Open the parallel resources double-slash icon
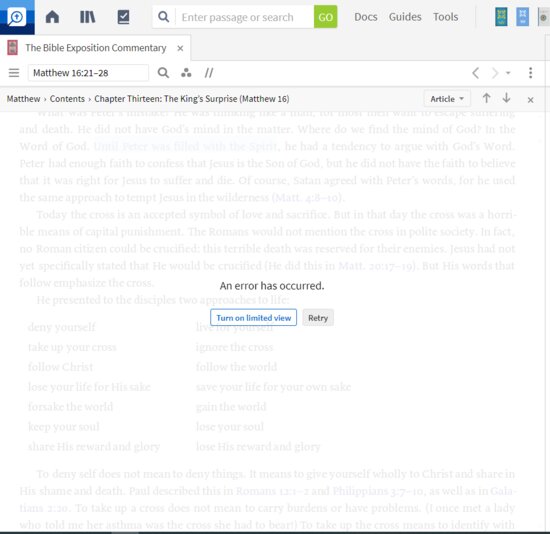The width and height of the screenshot is (550, 534). coord(209,73)
